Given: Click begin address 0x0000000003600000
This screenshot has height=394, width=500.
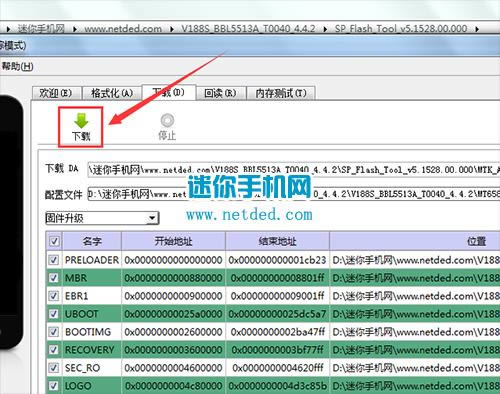Looking at the screenshot, I should (x=173, y=350).
